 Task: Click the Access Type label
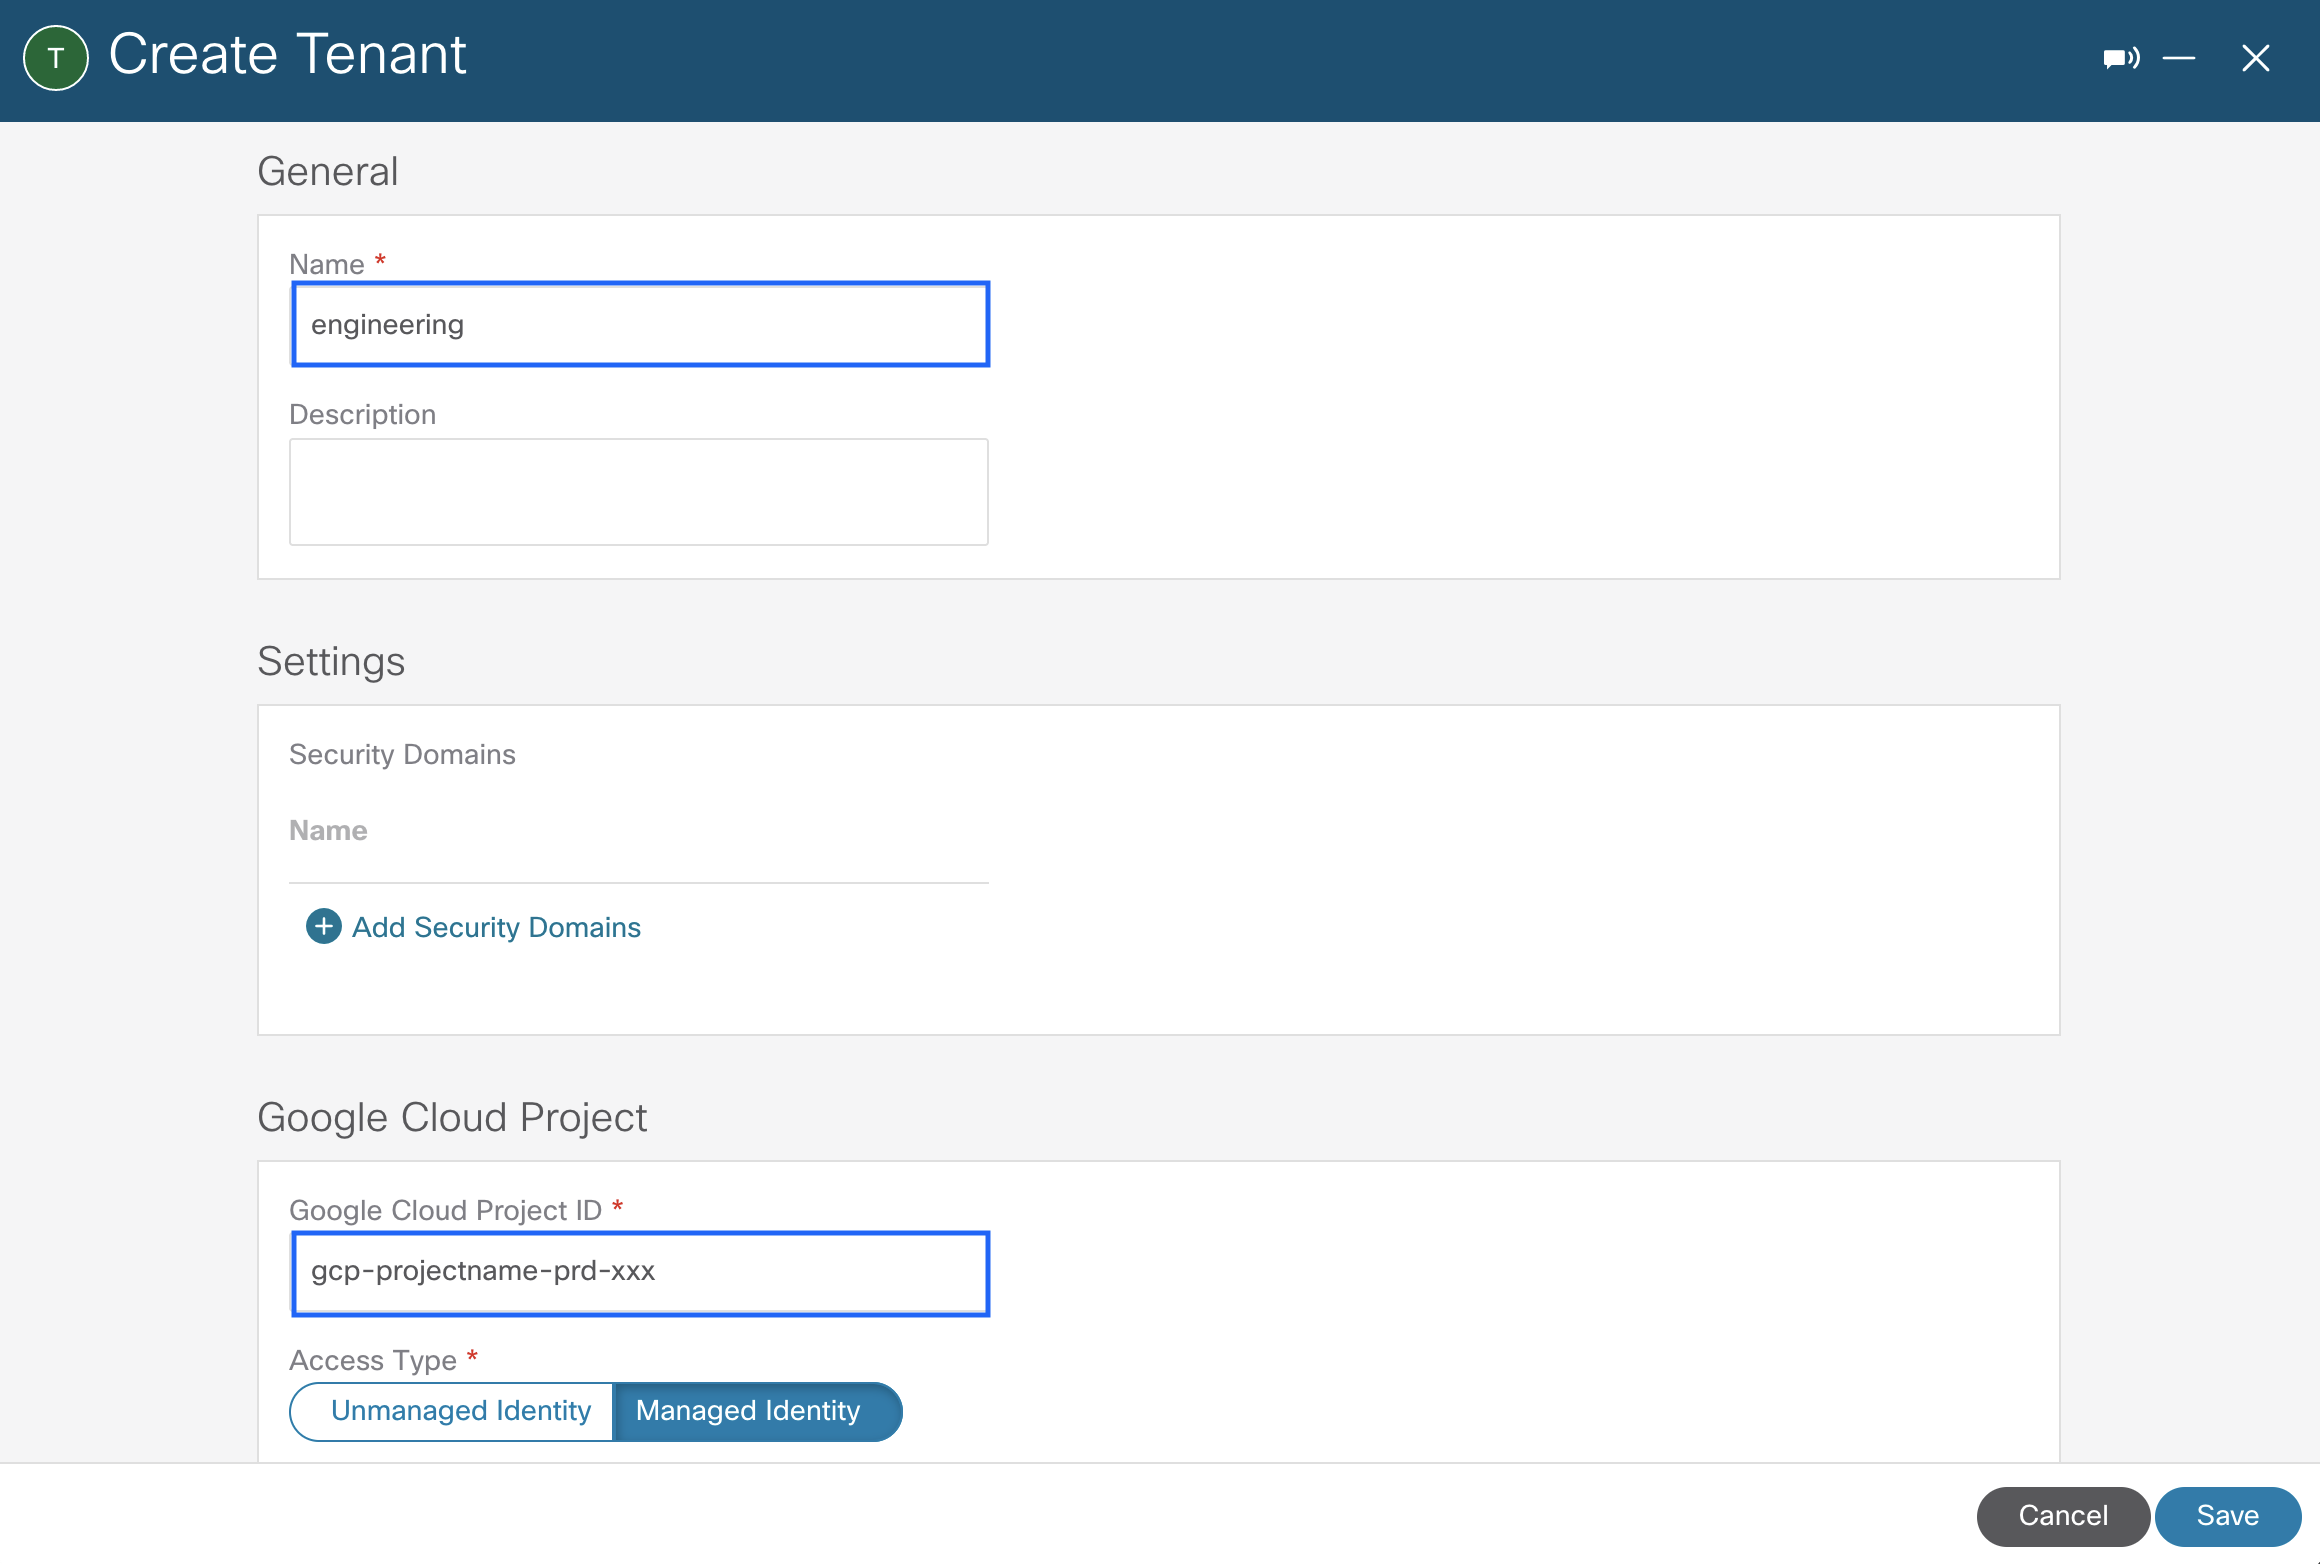(372, 1360)
